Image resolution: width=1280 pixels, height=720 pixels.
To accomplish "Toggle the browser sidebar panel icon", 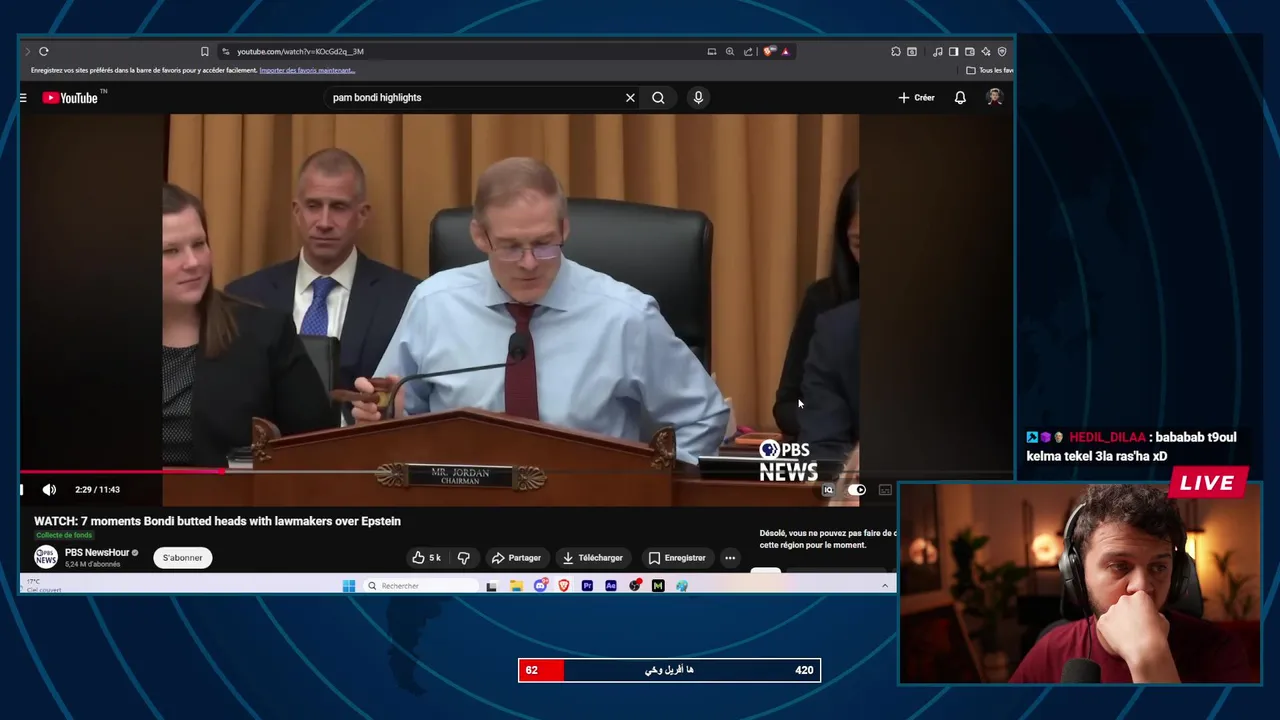I will [x=953, y=51].
